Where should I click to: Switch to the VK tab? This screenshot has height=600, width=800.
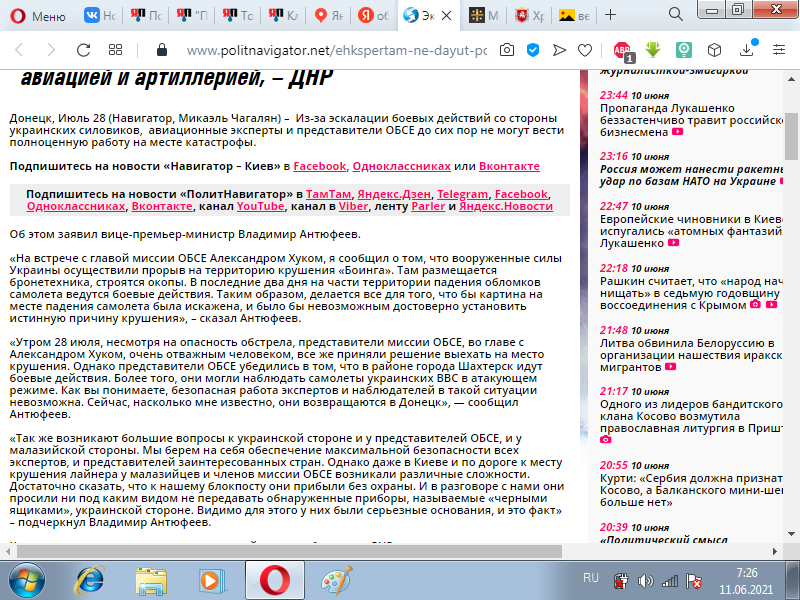coord(99,15)
